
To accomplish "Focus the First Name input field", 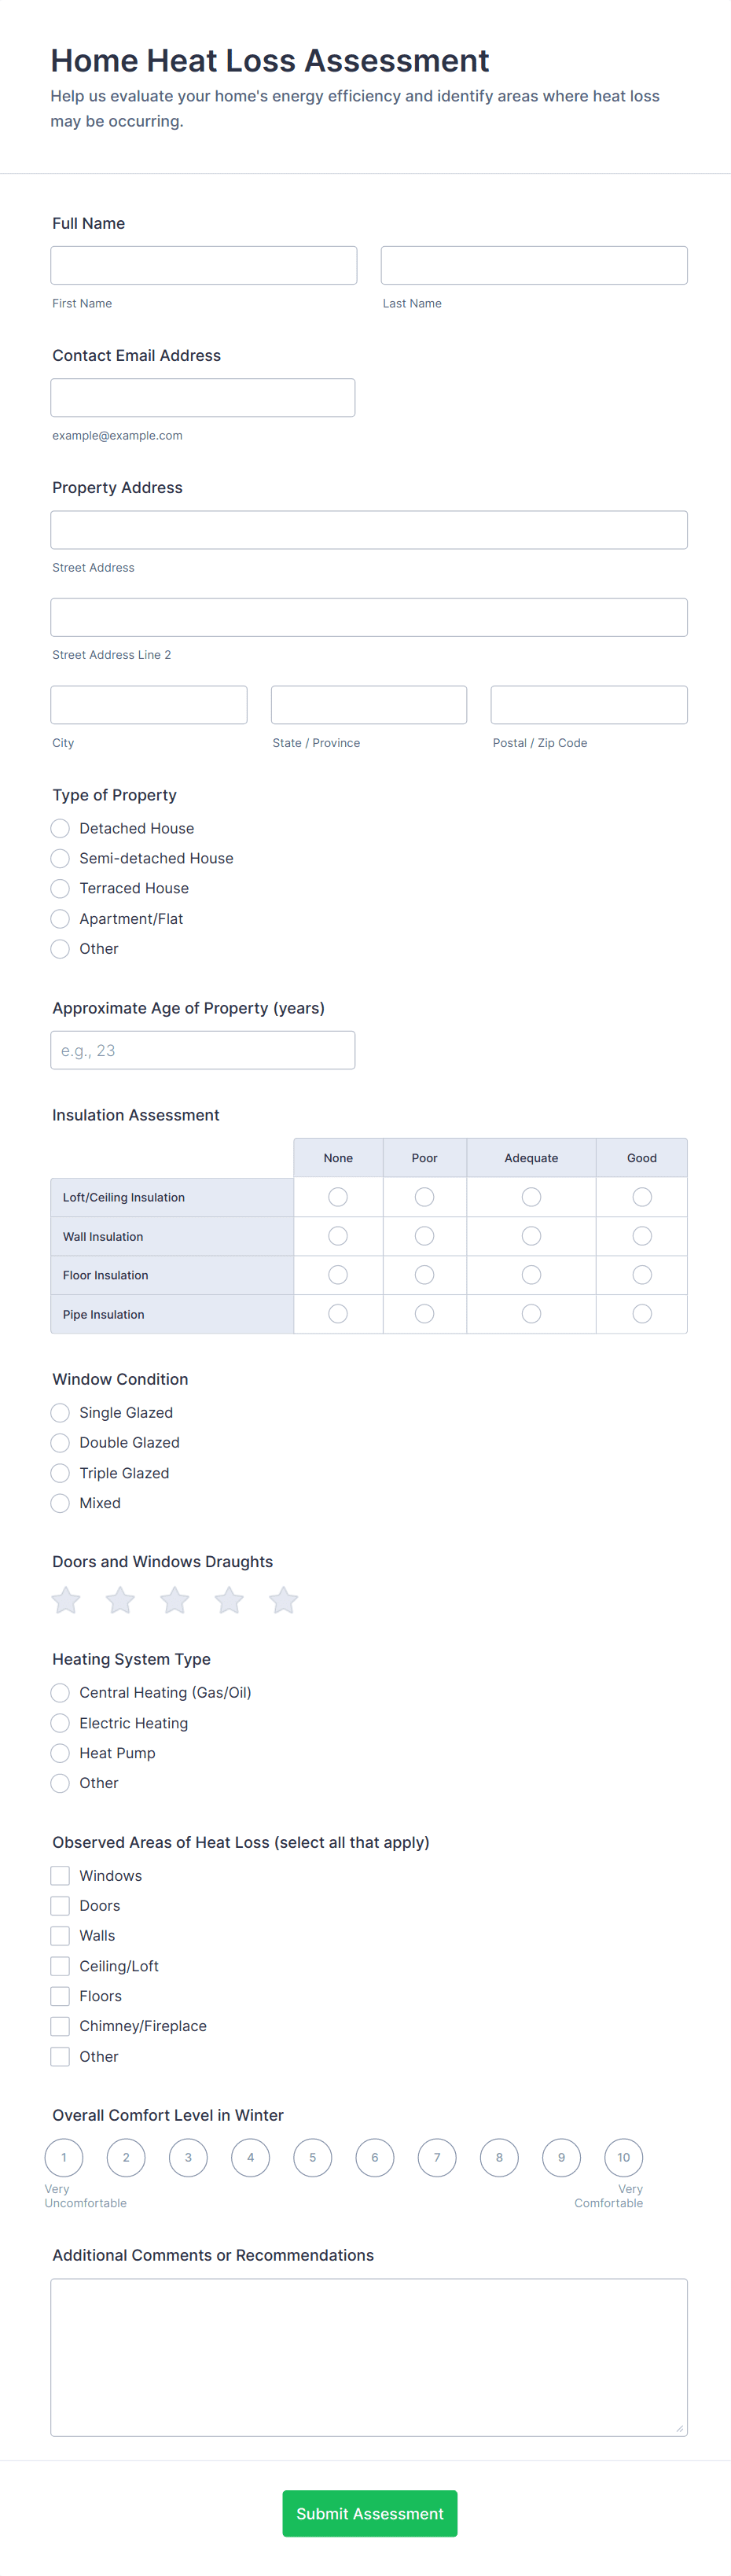I will (204, 265).
